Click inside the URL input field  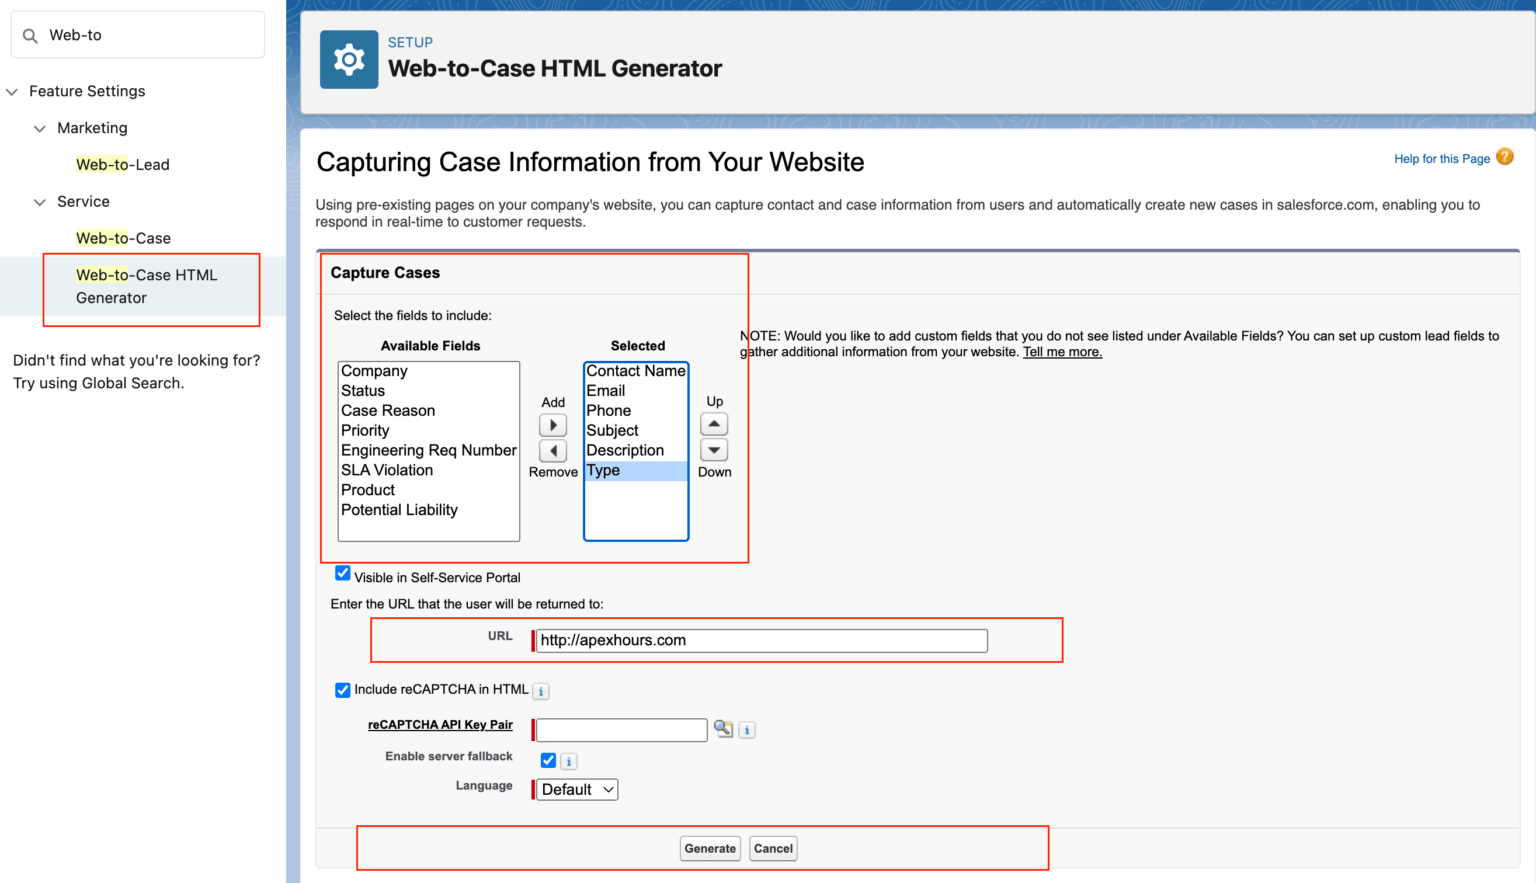click(x=760, y=640)
